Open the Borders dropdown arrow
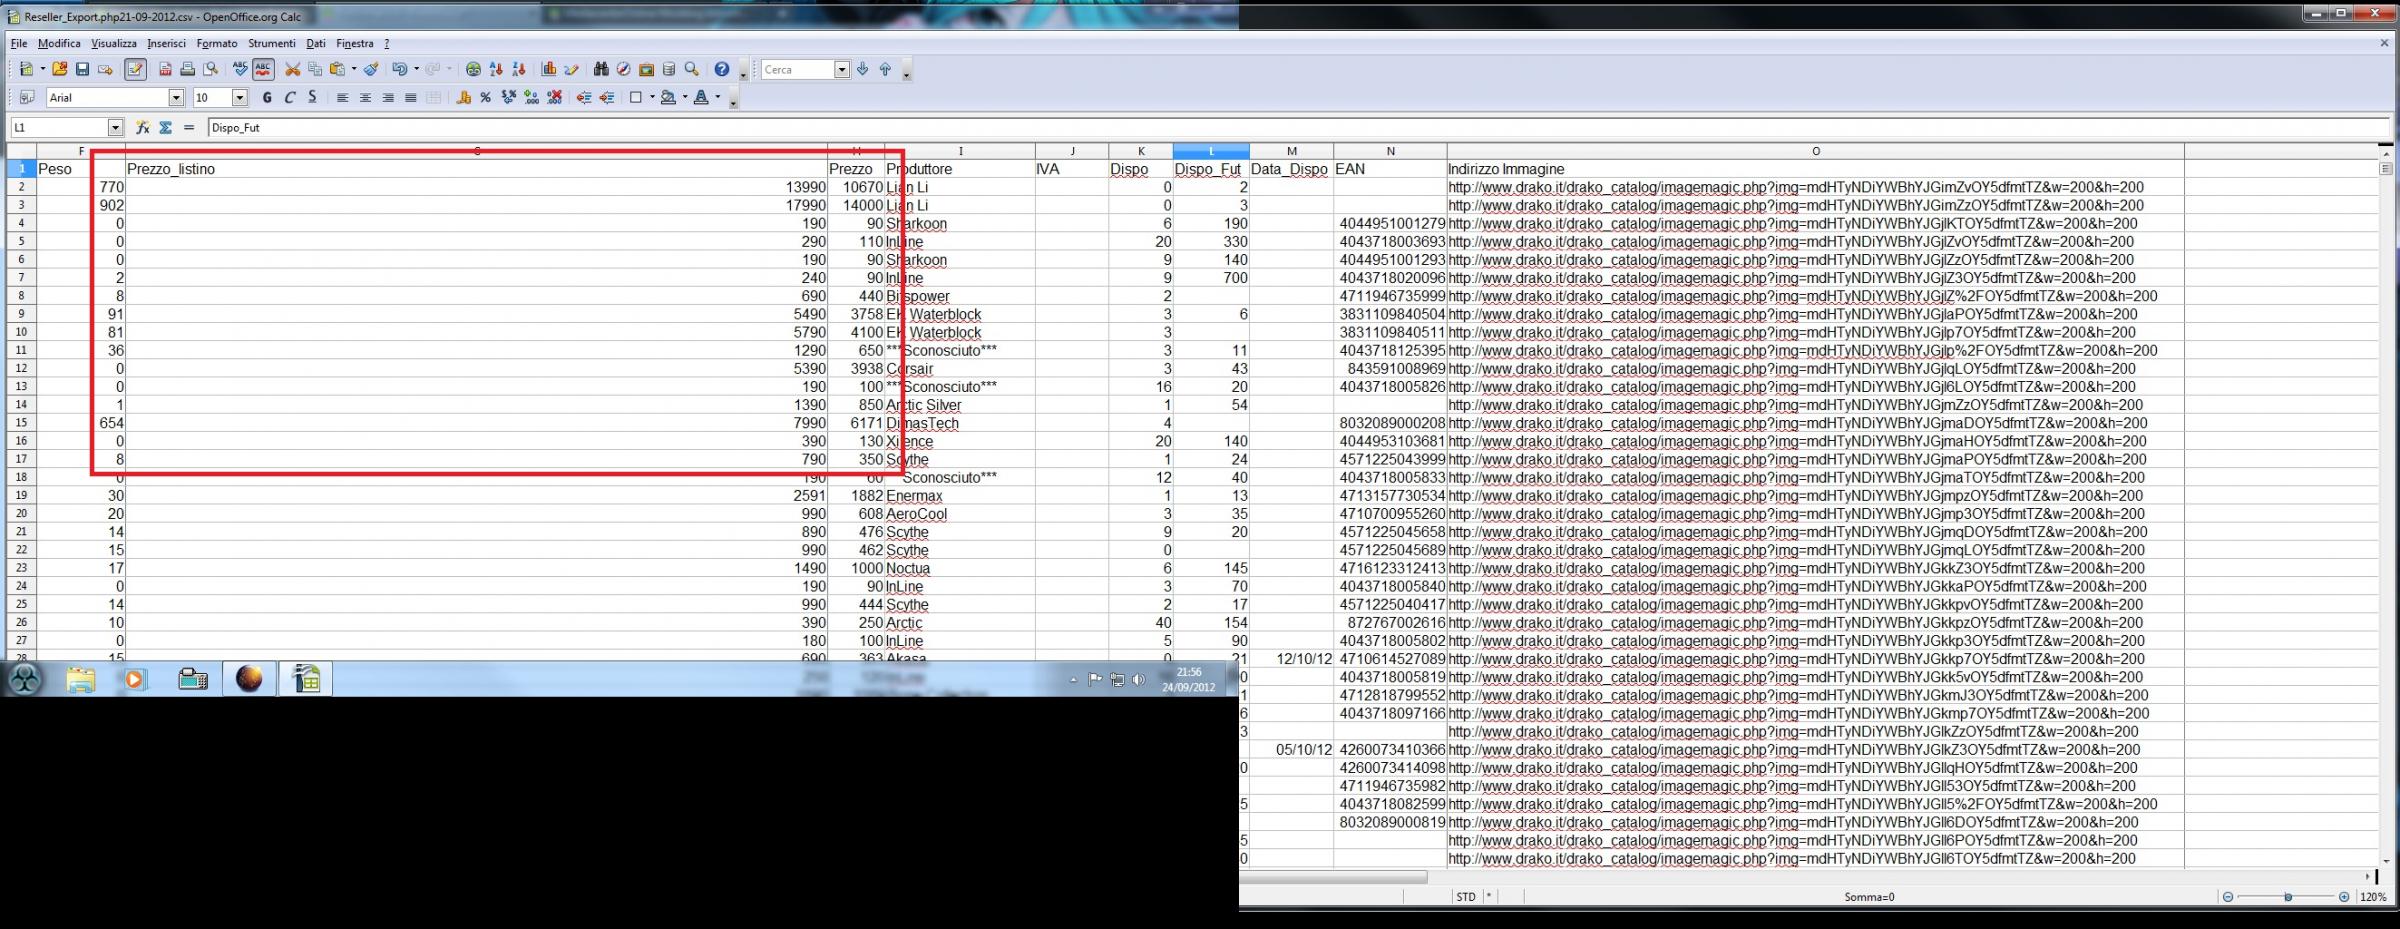 click(652, 97)
